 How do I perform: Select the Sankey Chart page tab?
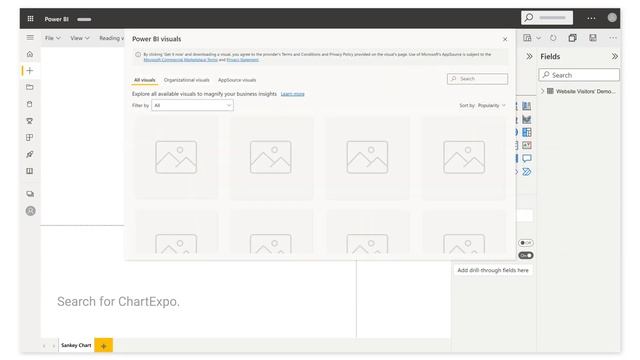[x=76, y=345]
